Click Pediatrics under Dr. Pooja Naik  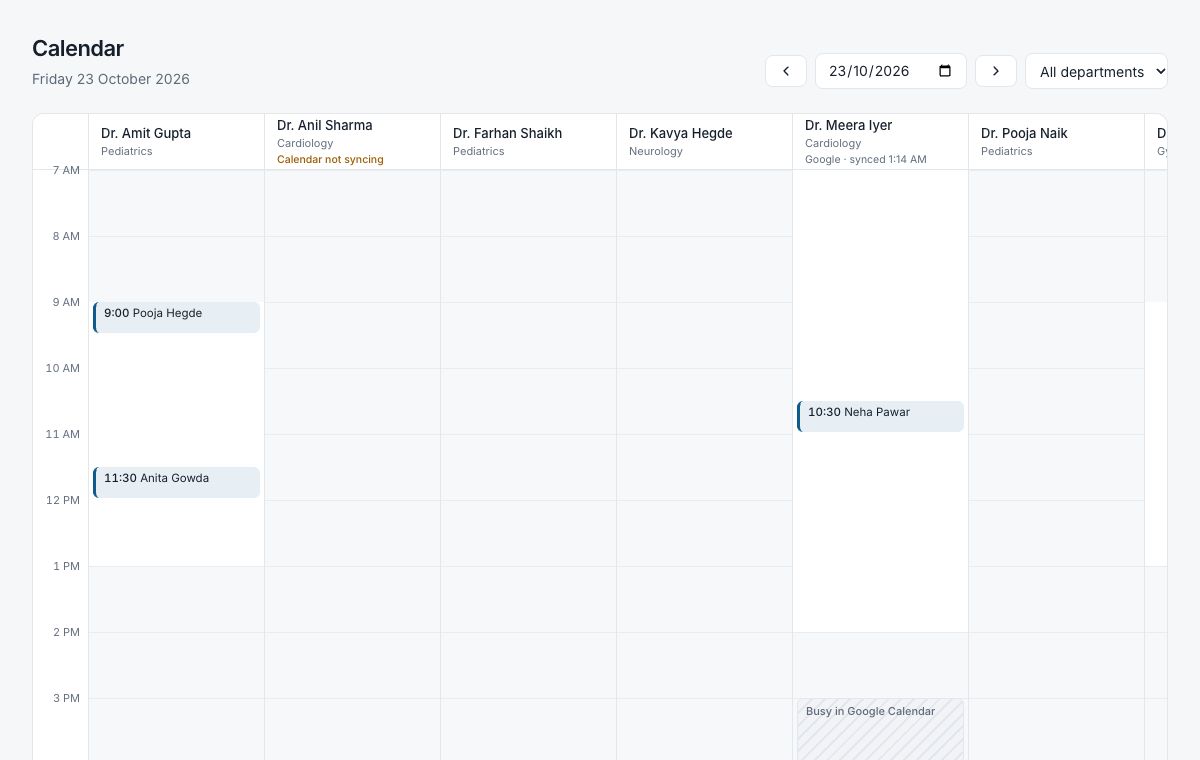[1007, 152]
